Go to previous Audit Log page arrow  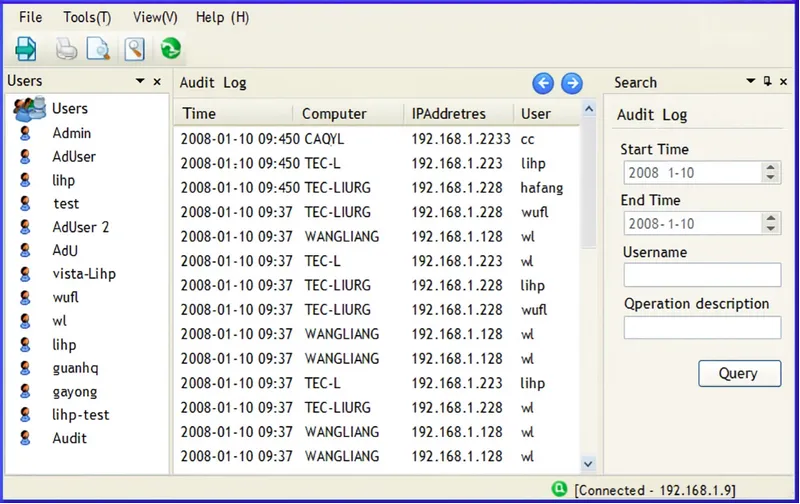(543, 83)
